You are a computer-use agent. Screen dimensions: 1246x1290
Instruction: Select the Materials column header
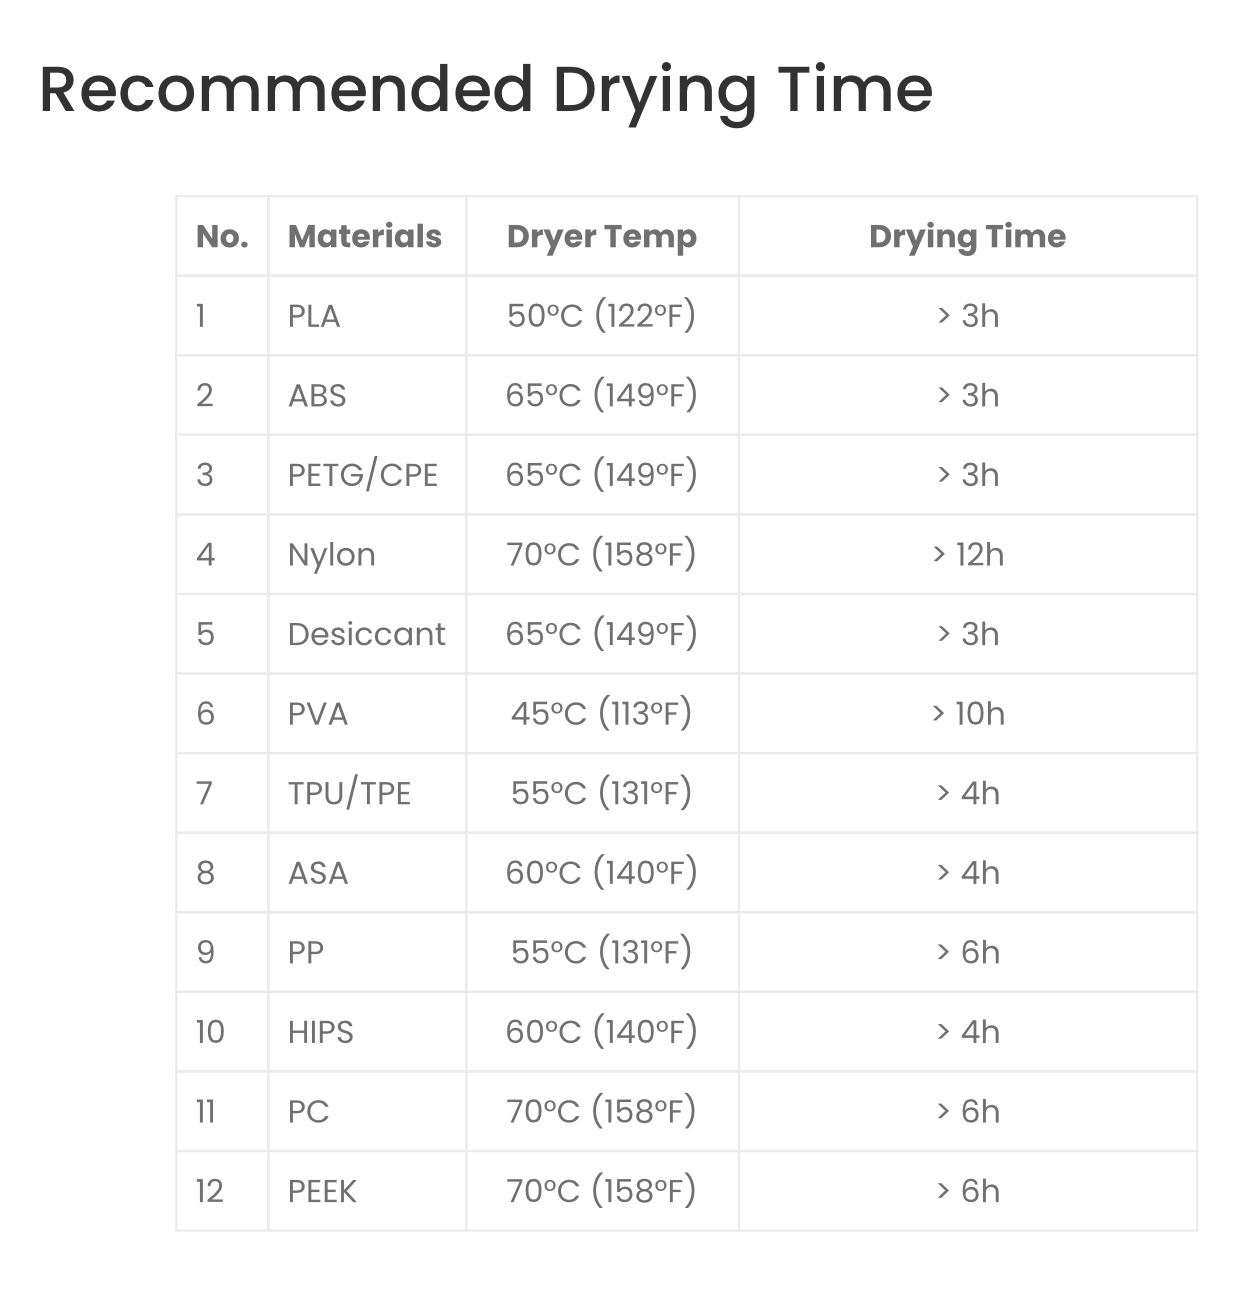click(365, 236)
